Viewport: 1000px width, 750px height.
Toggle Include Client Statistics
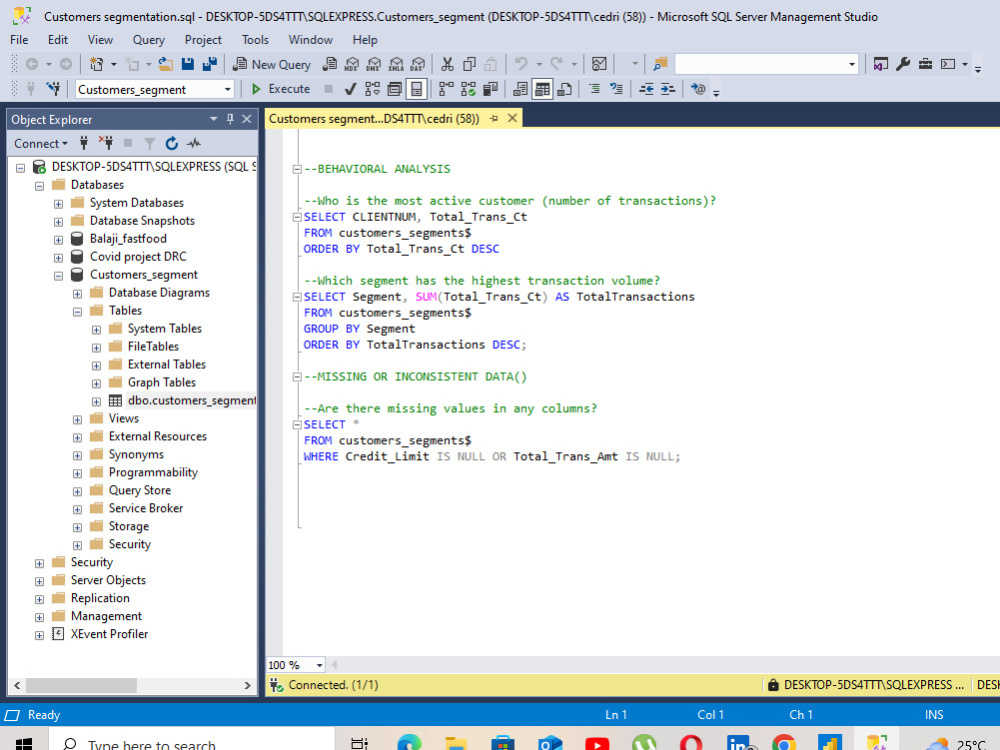[490, 89]
